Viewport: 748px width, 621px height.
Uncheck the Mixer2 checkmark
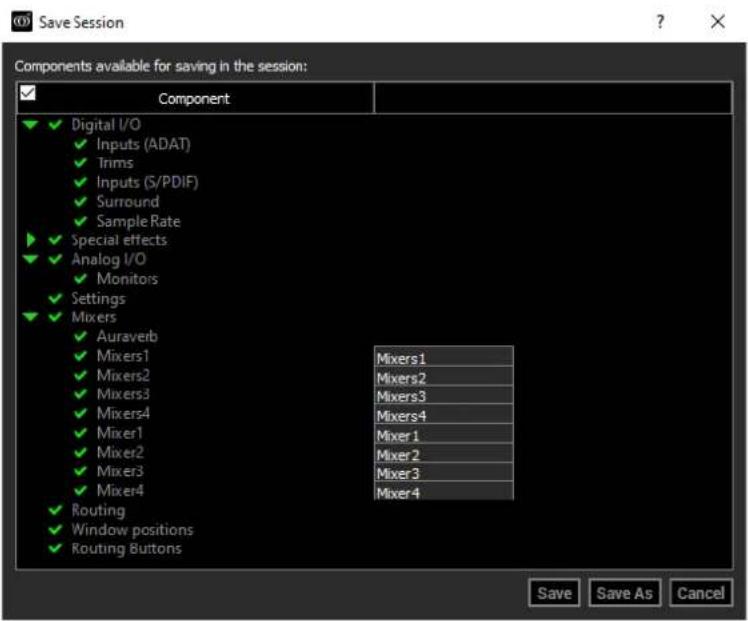click(81, 452)
